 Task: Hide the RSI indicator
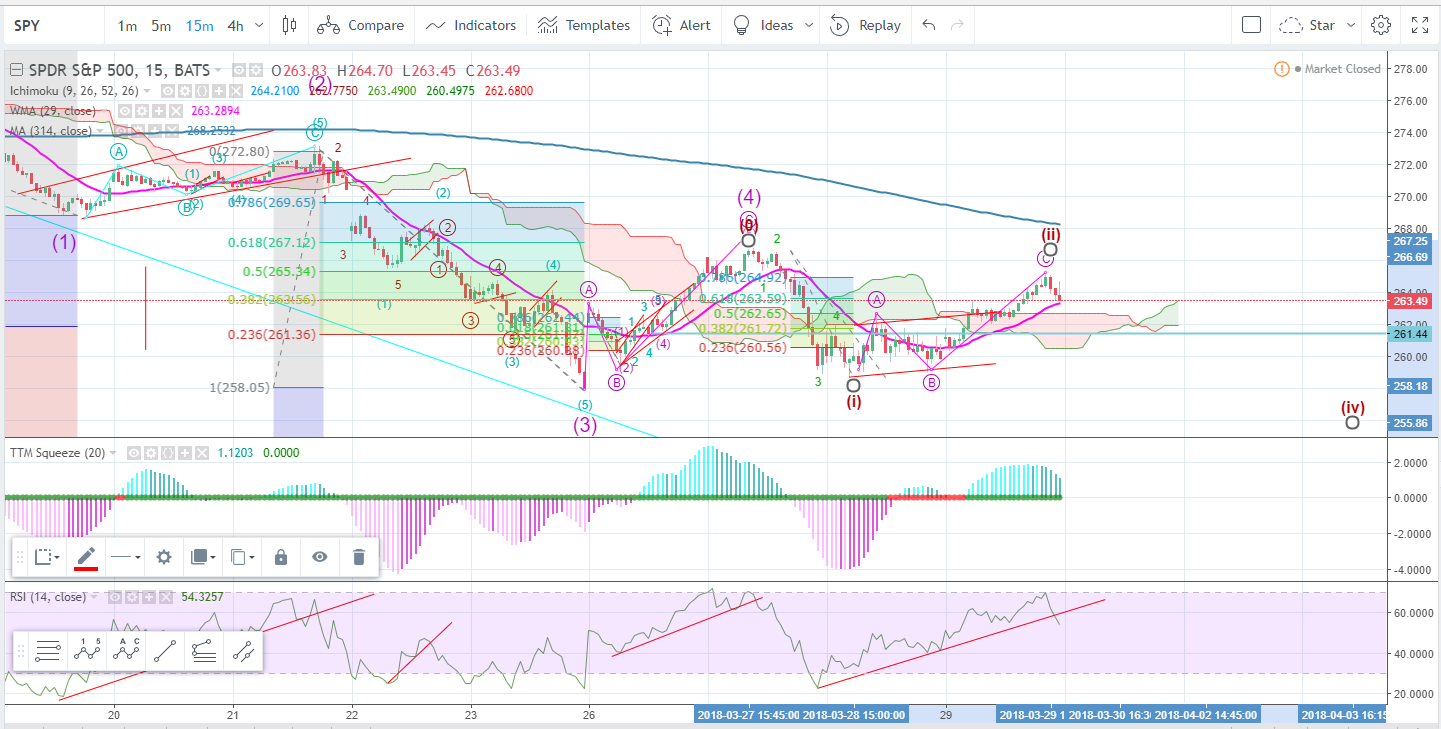pyautogui.click(x=115, y=597)
